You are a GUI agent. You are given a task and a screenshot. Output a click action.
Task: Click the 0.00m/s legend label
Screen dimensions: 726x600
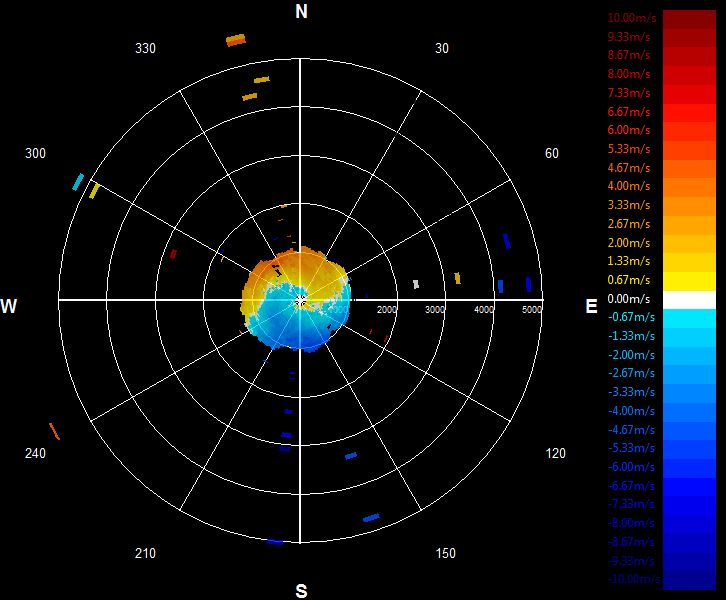[x=629, y=299]
